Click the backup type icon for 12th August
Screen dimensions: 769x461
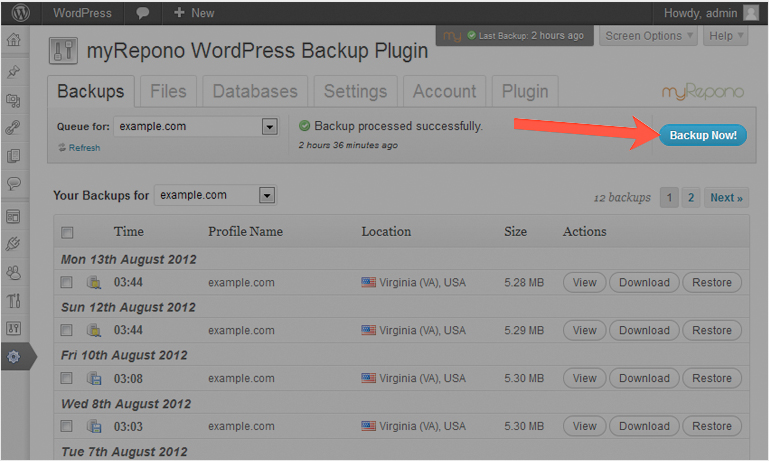tap(94, 331)
